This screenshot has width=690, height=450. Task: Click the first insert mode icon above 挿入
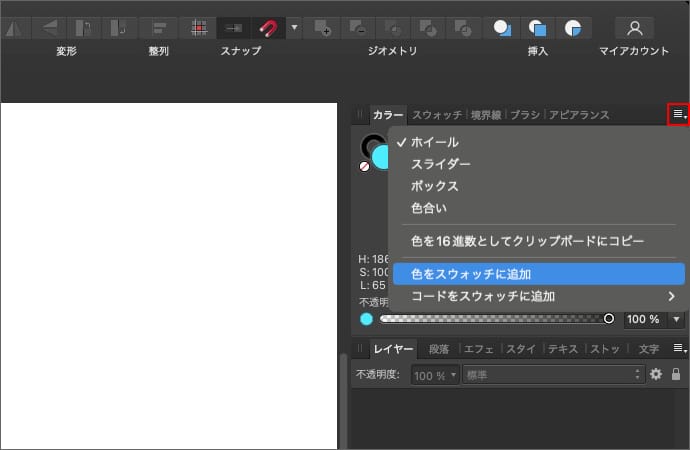point(503,27)
